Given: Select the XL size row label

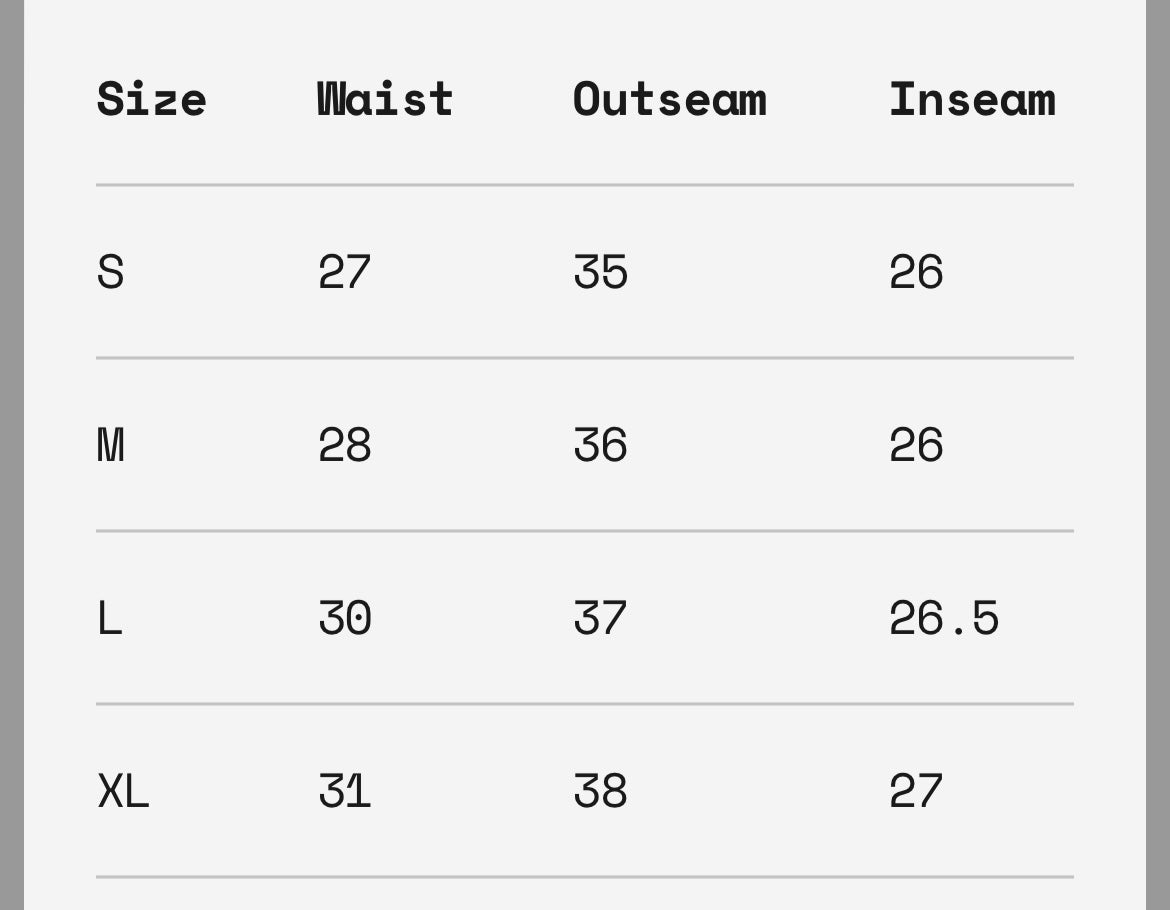Looking at the screenshot, I should (x=123, y=791).
